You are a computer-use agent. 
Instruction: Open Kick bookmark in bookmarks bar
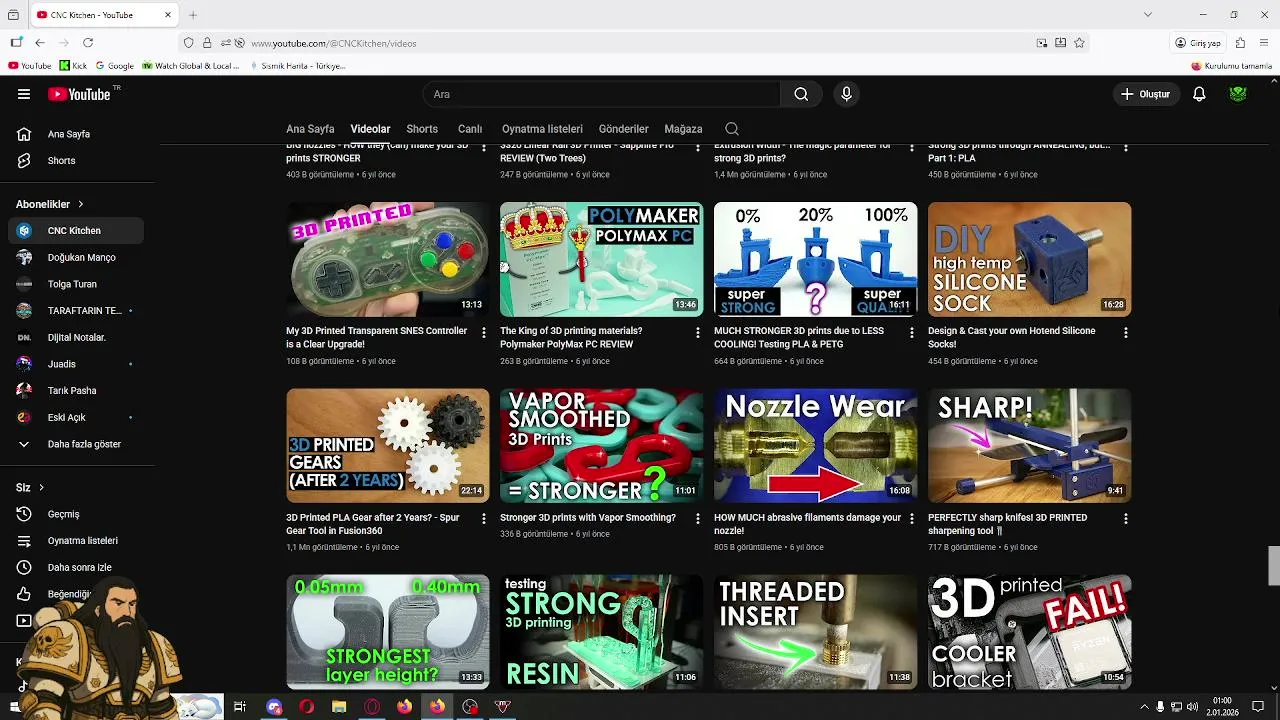pyautogui.click(x=73, y=66)
